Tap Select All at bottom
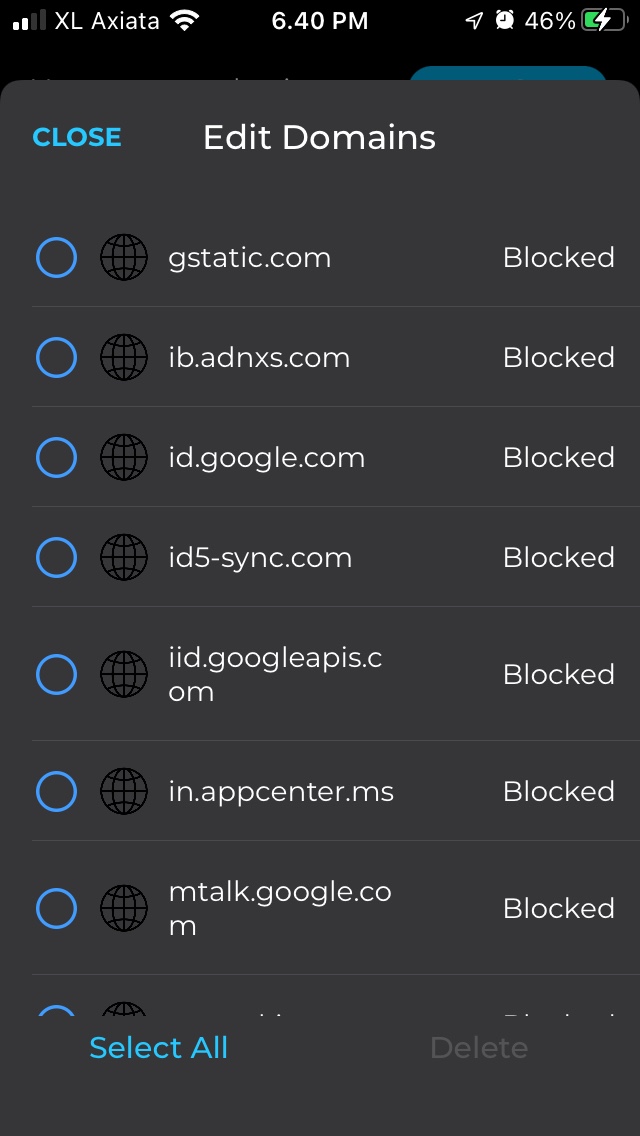Image resolution: width=640 pixels, height=1136 pixels. [159, 1047]
